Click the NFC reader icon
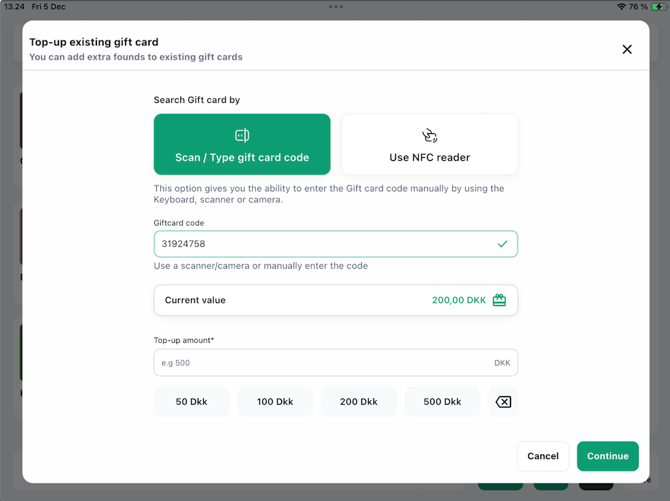Image resolution: width=670 pixels, height=501 pixels. [430, 135]
